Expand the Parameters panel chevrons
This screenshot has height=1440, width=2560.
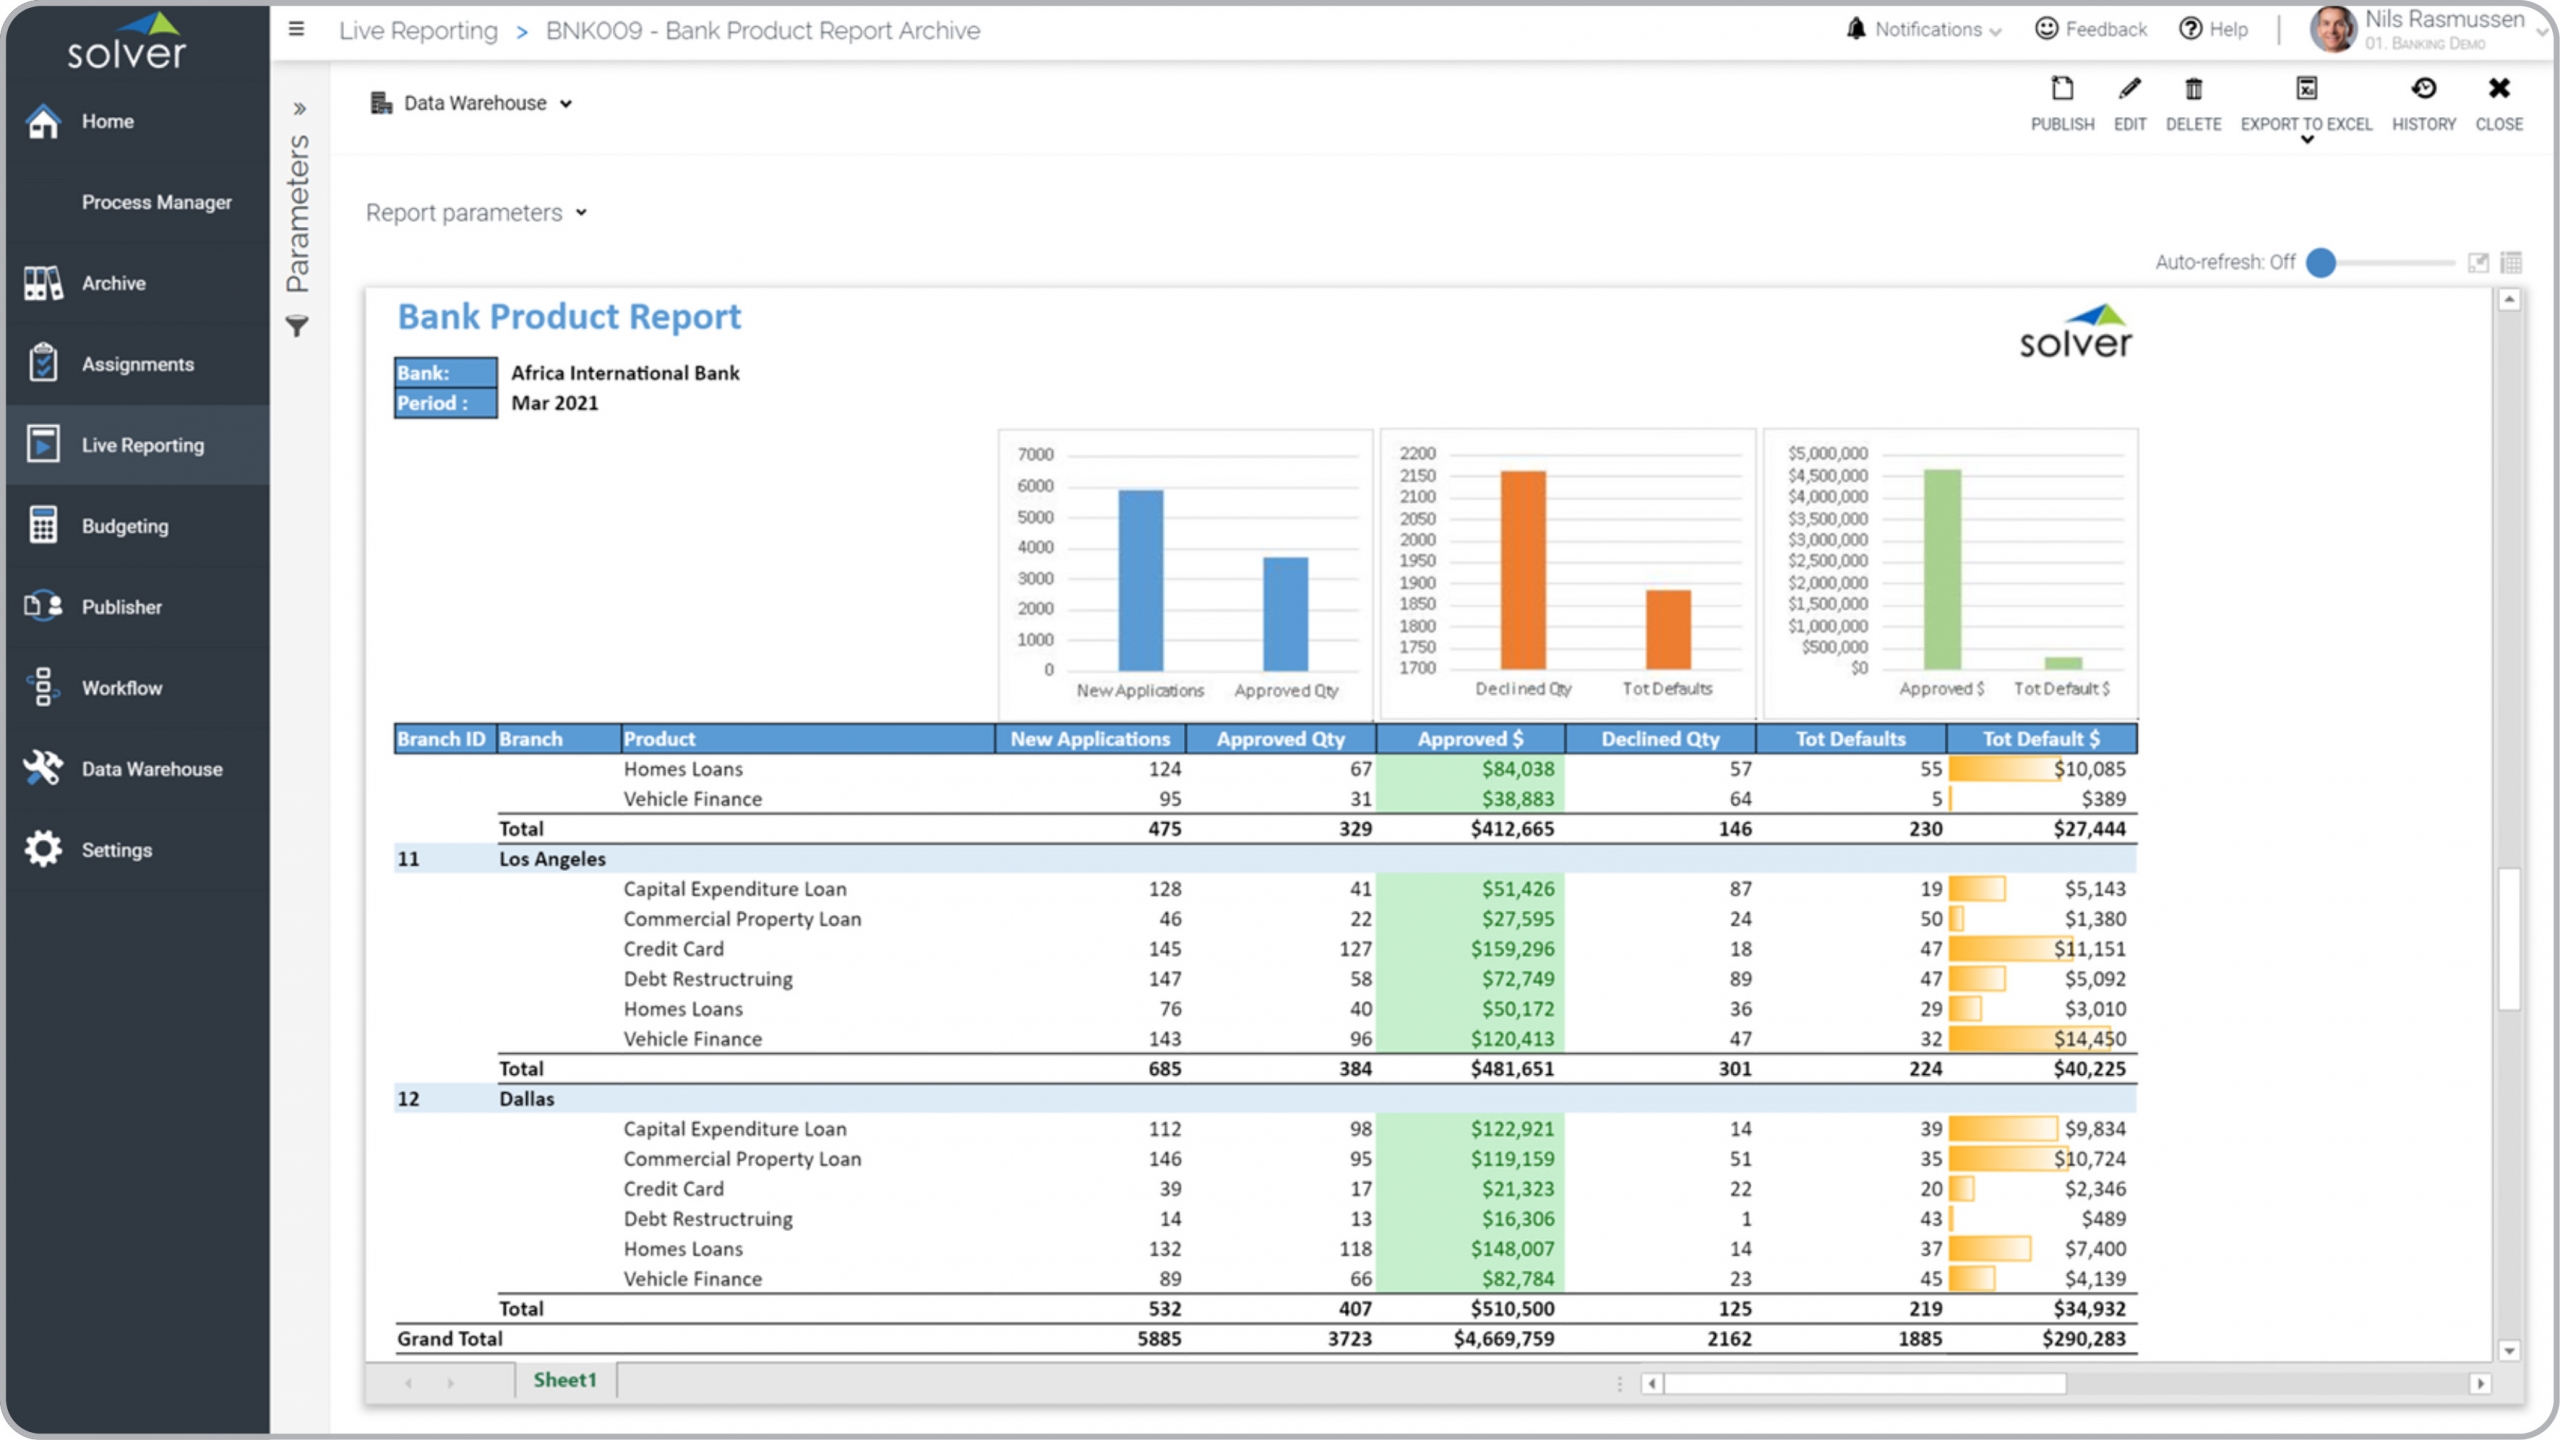[x=298, y=109]
